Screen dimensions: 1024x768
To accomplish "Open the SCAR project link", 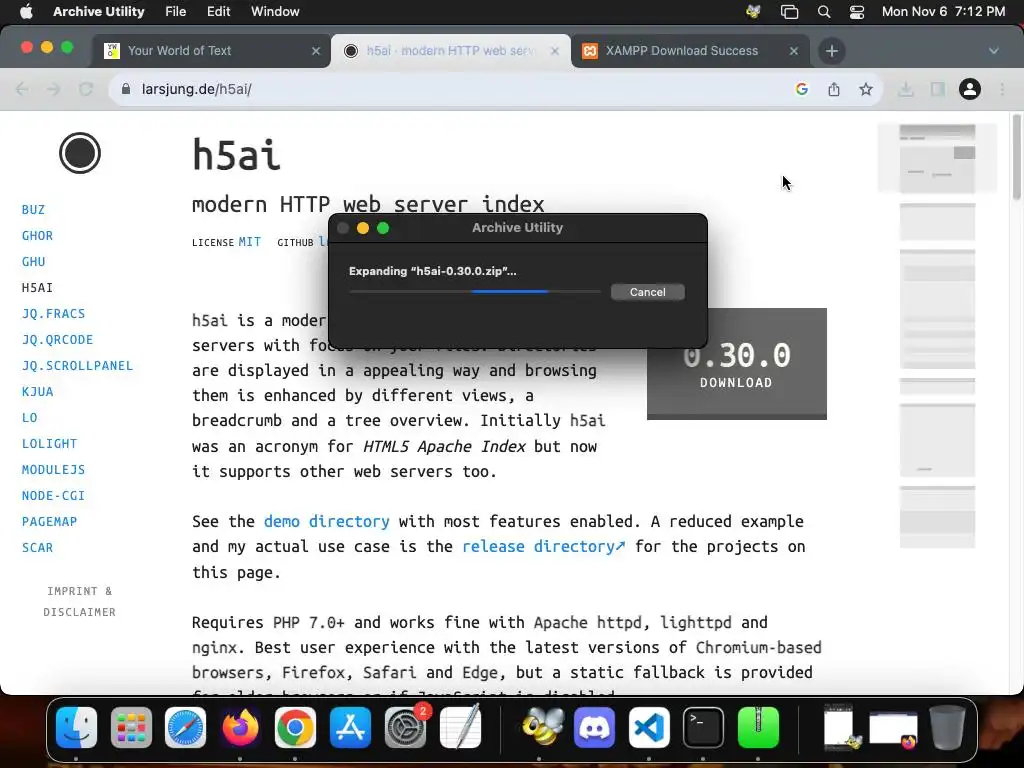I will pyautogui.click(x=37, y=548).
